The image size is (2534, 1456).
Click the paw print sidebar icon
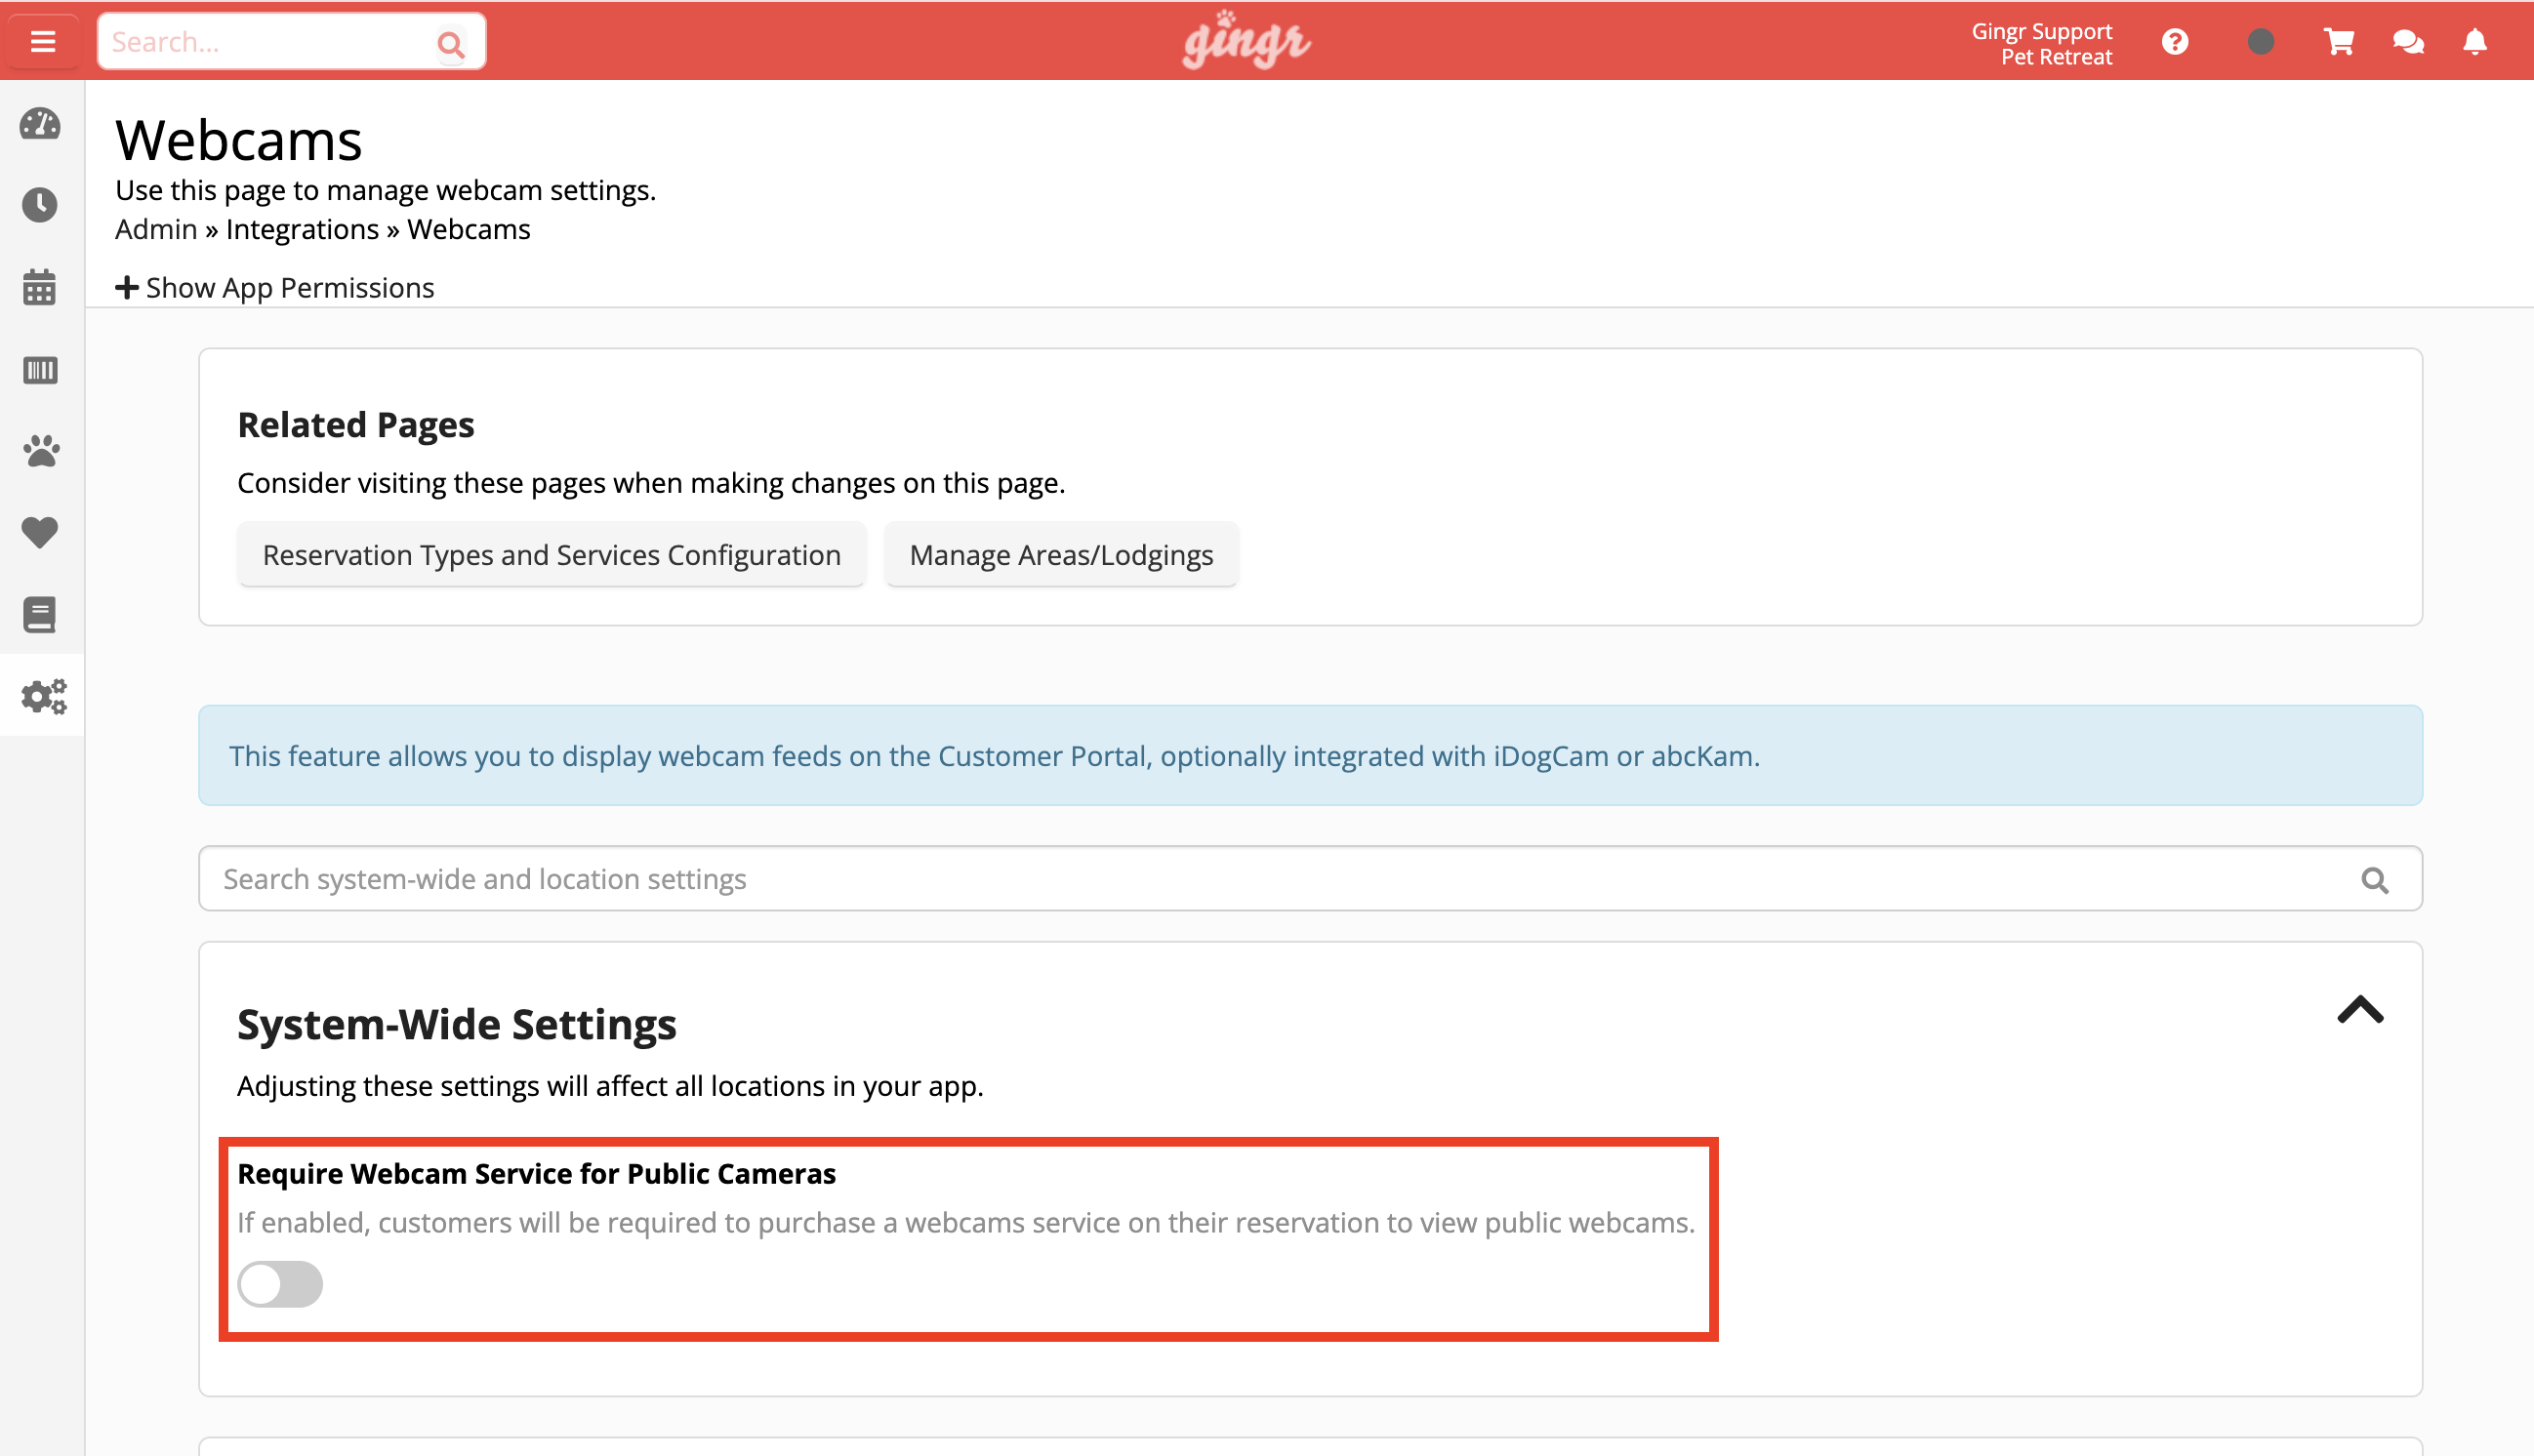coord(40,451)
